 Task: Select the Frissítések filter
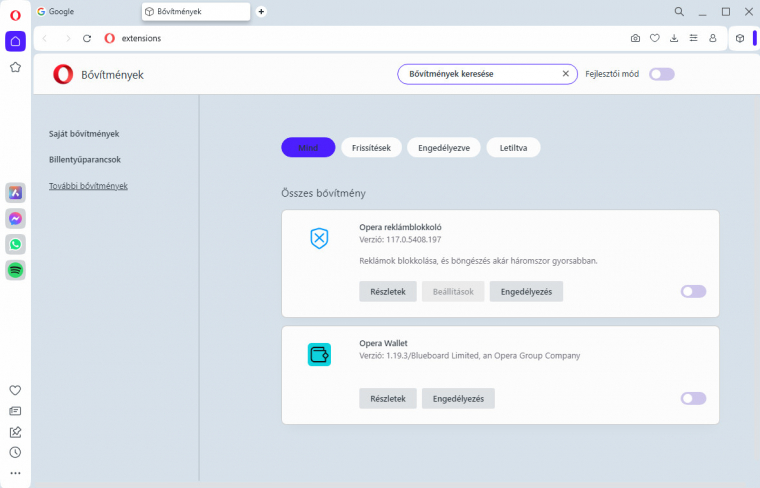click(371, 147)
